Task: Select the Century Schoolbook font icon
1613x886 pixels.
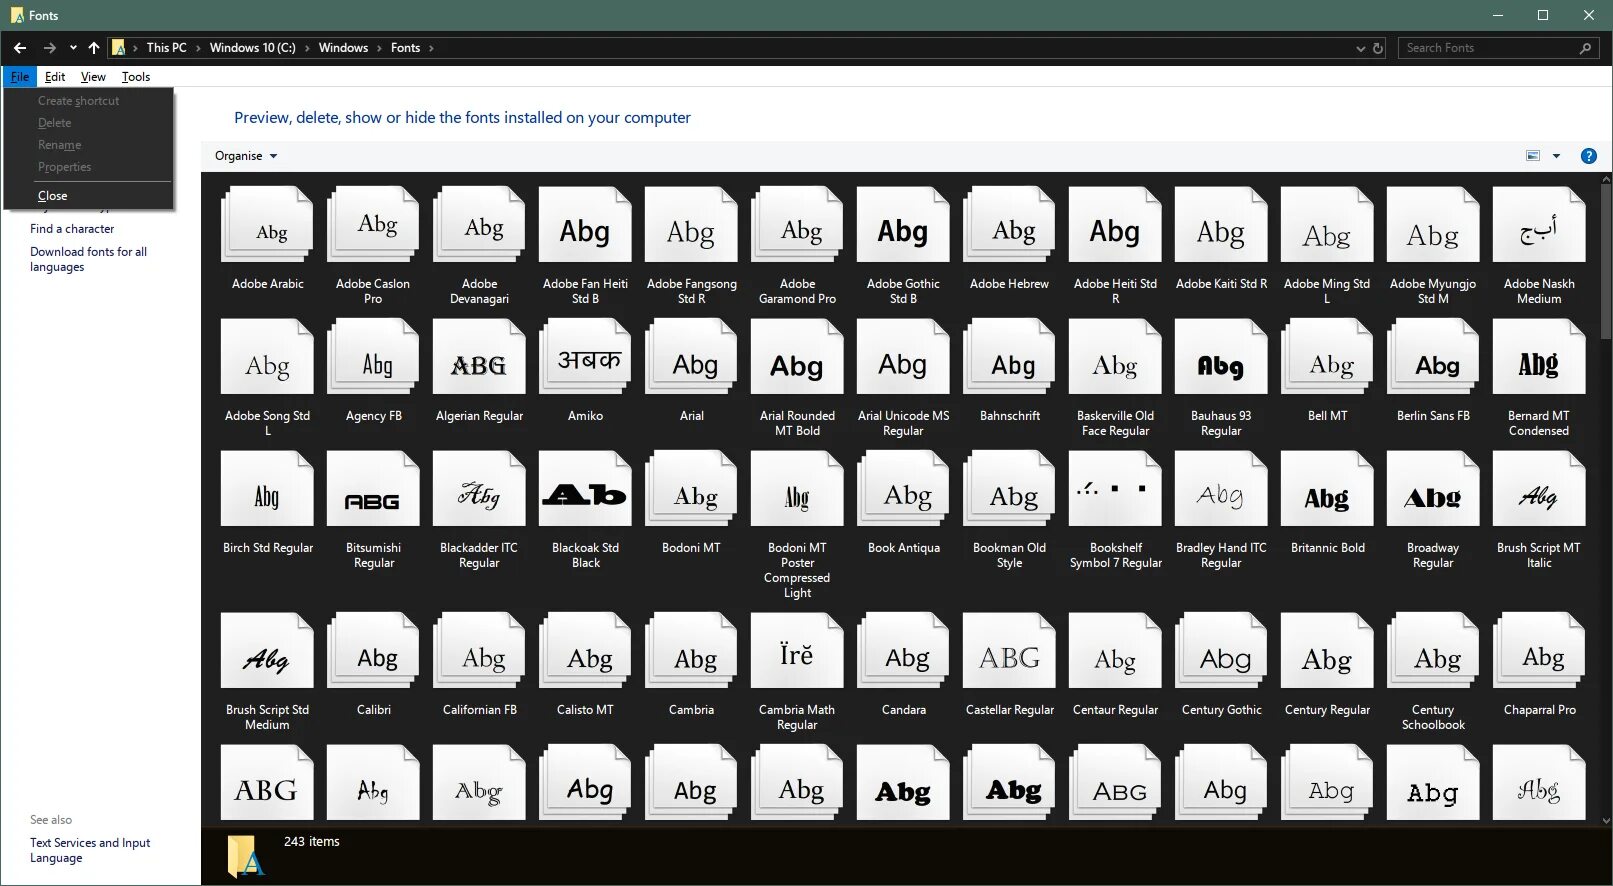Action: 1433,652
